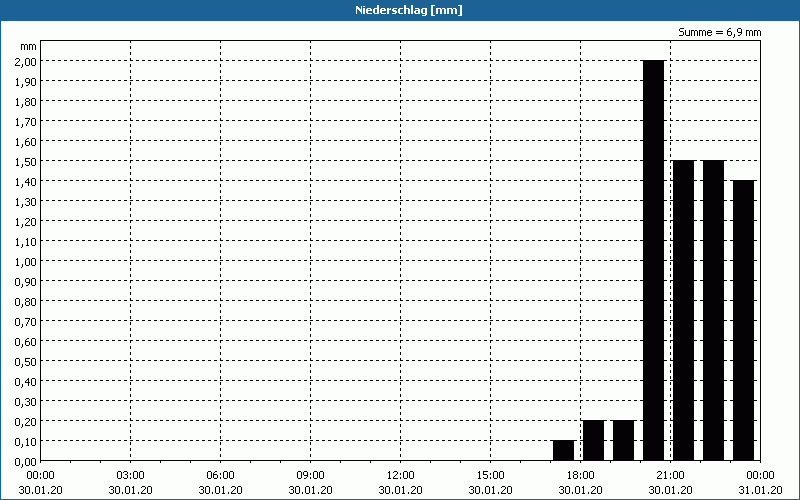Click the Summe = 6,9 mm label
Image resolution: width=800 pixels, height=500 pixels.
tap(719, 33)
